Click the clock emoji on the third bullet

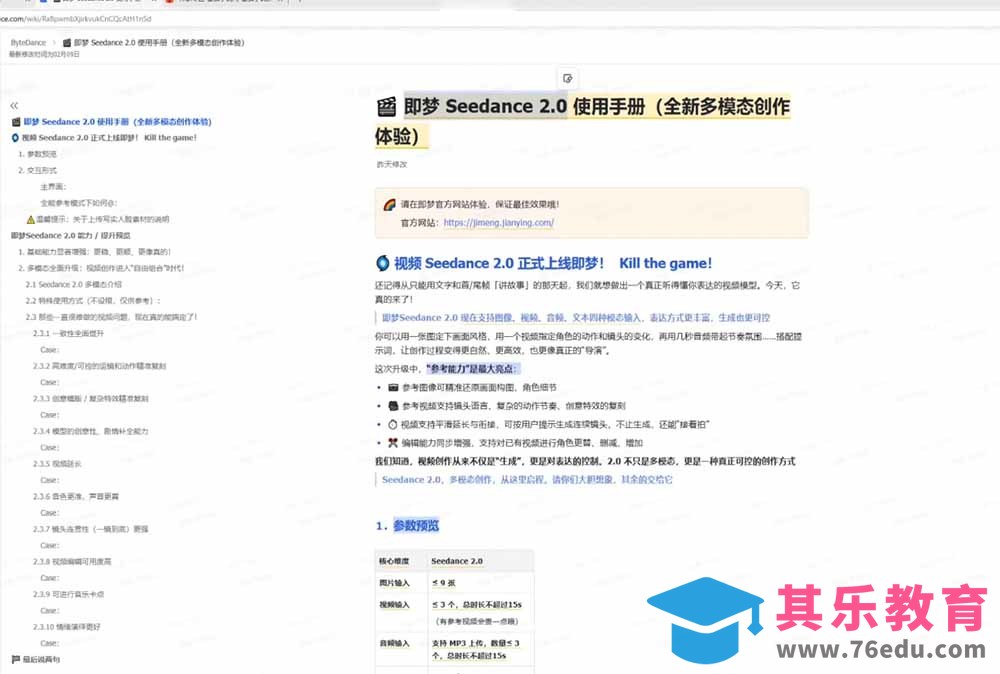pos(393,424)
